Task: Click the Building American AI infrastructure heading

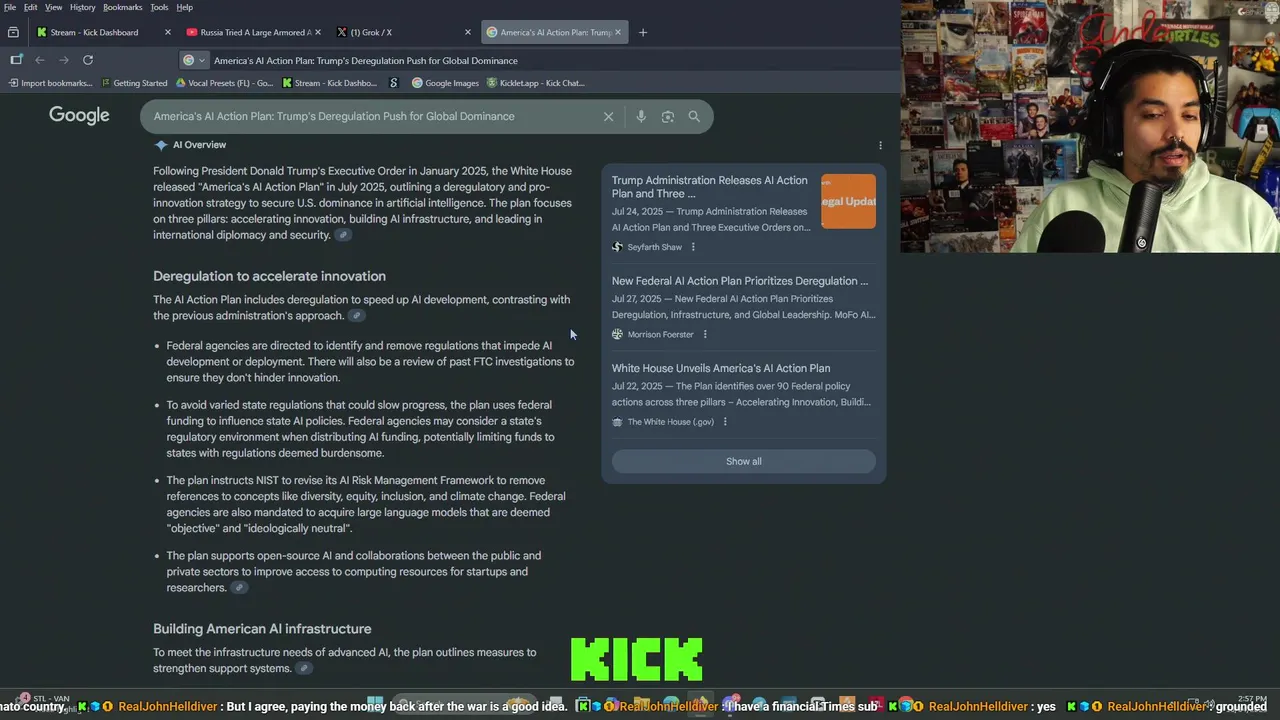Action: [x=262, y=629]
